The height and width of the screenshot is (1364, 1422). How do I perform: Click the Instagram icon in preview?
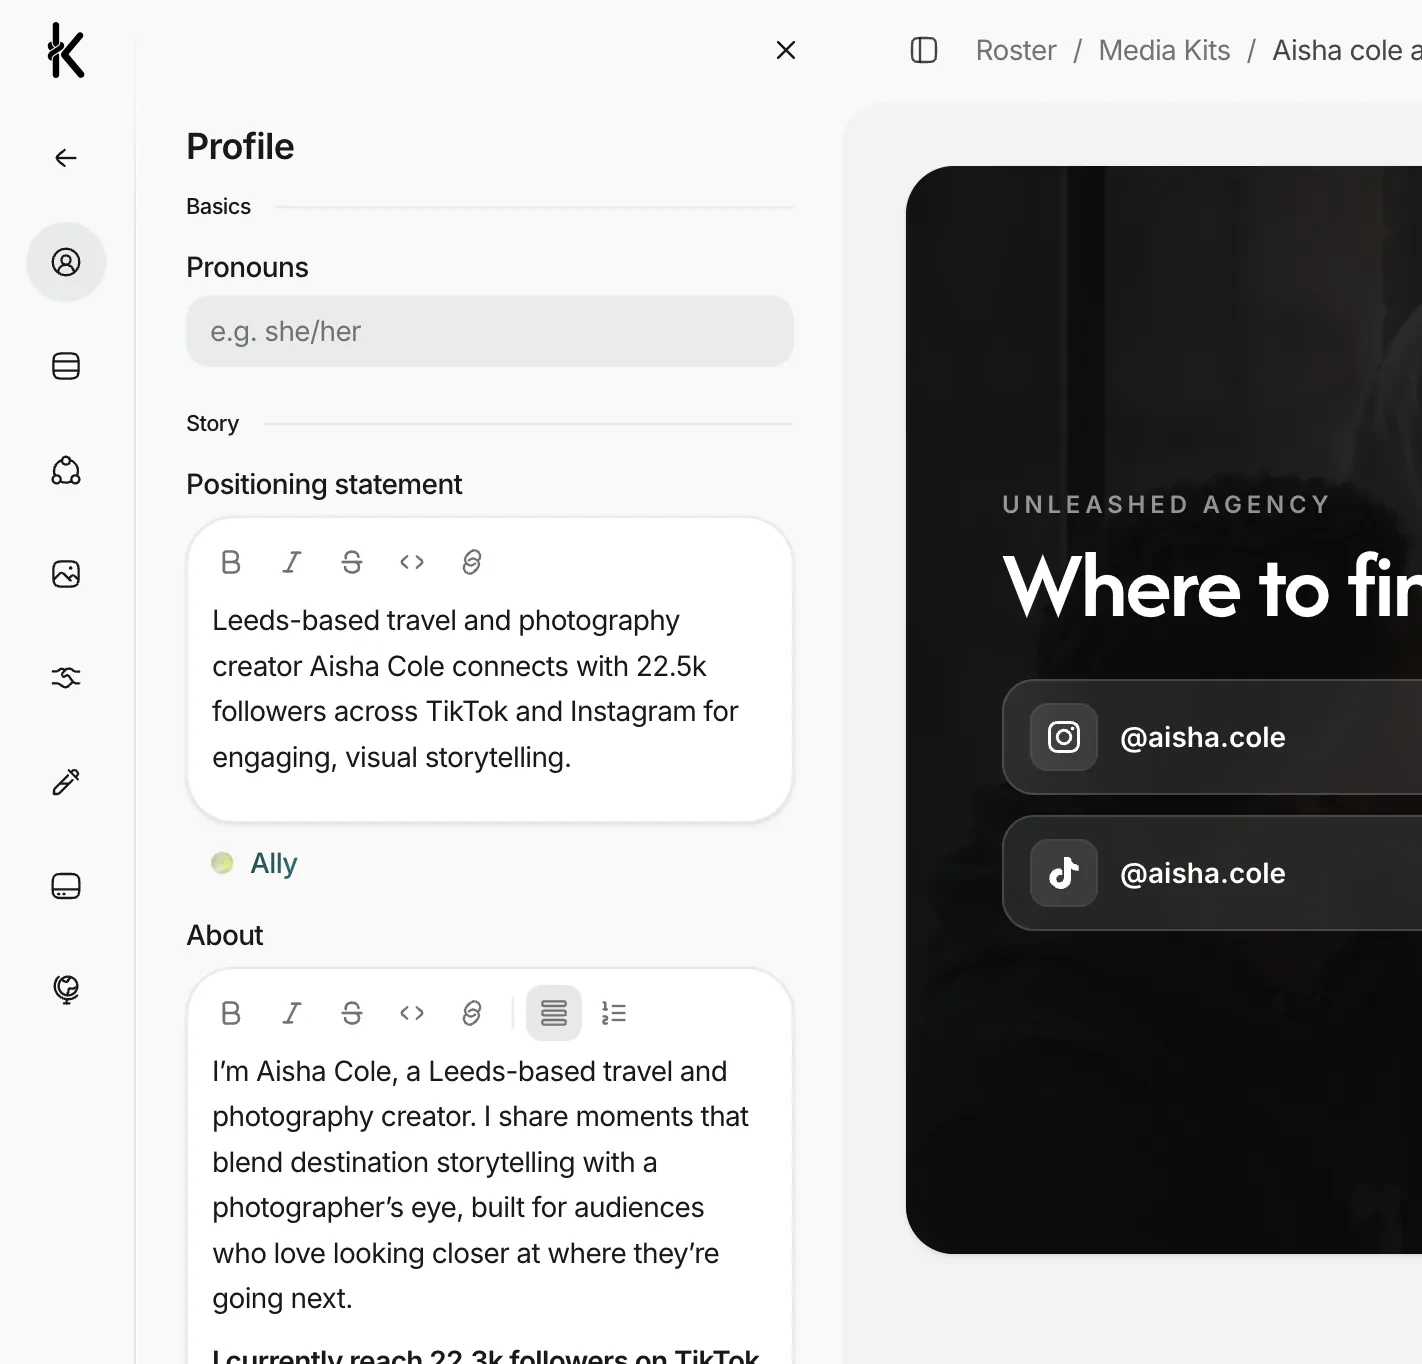pos(1064,737)
